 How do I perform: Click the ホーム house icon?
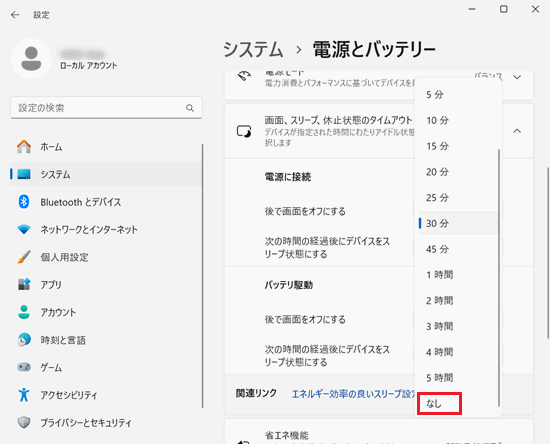click(24, 147)
